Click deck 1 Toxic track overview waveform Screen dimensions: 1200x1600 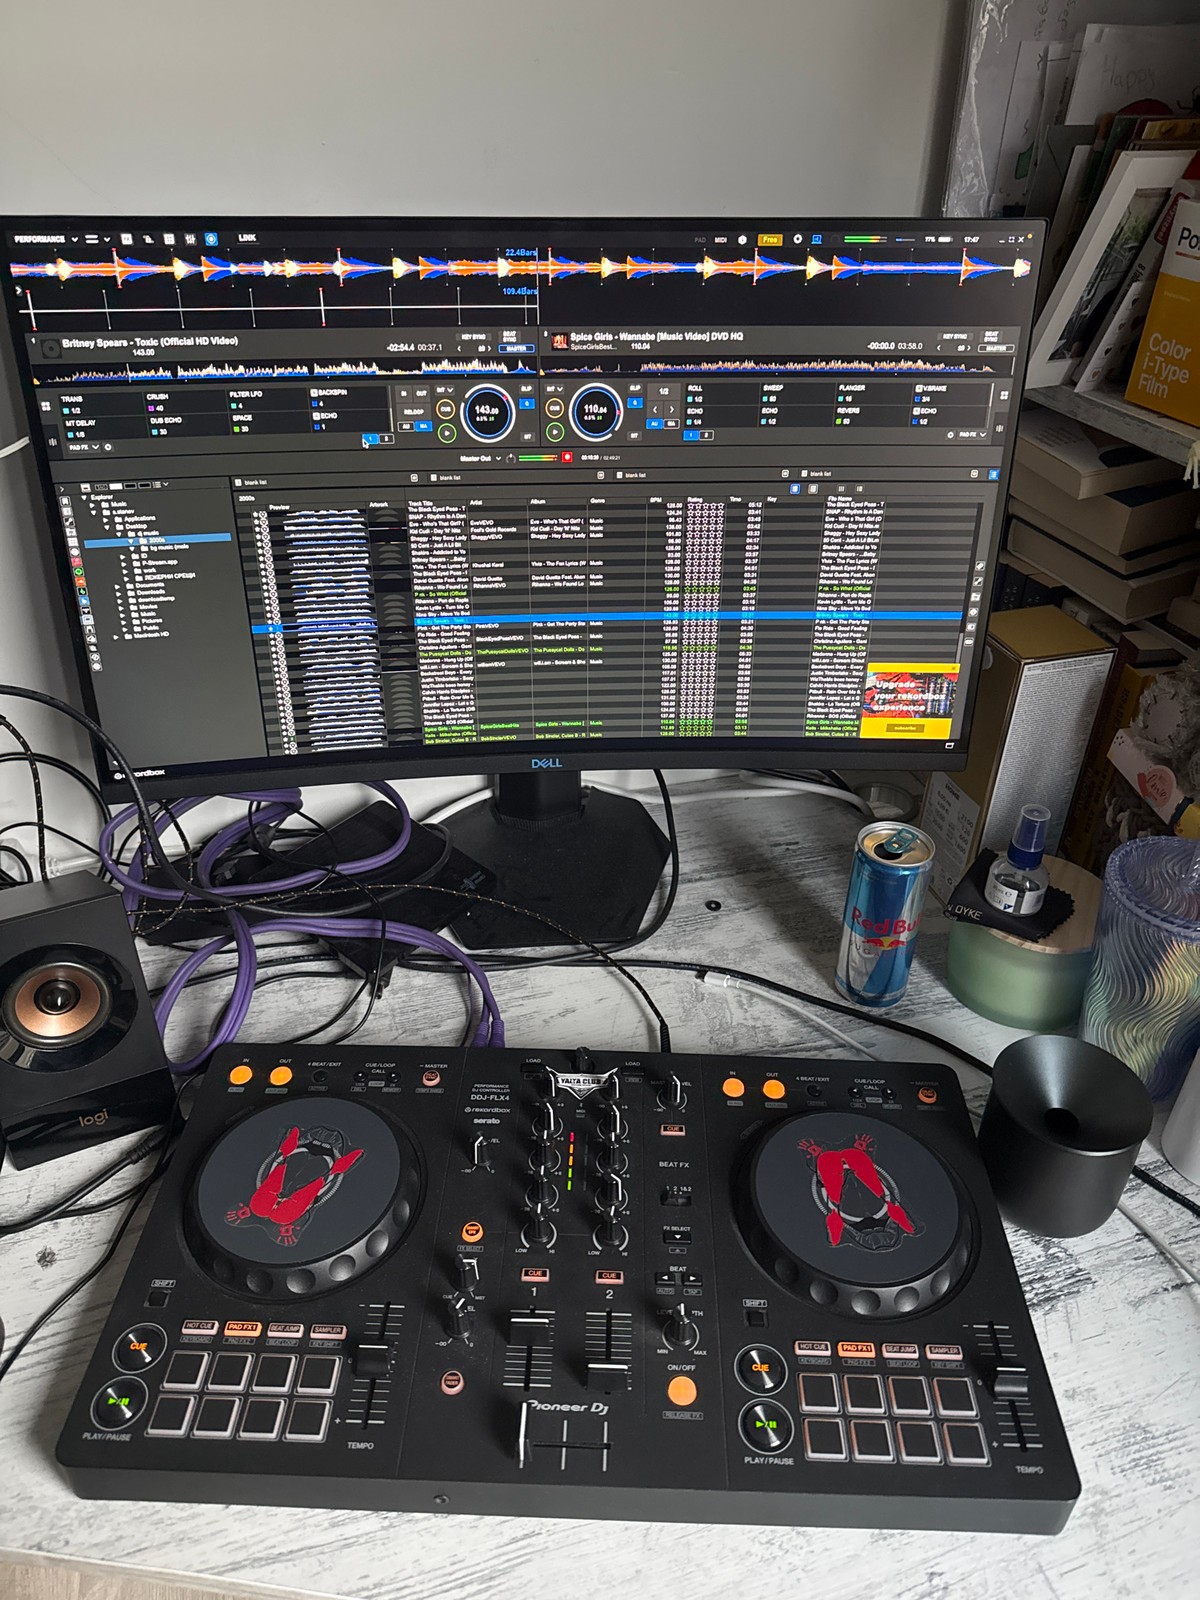pyautogui.click(x=285, y=372)
